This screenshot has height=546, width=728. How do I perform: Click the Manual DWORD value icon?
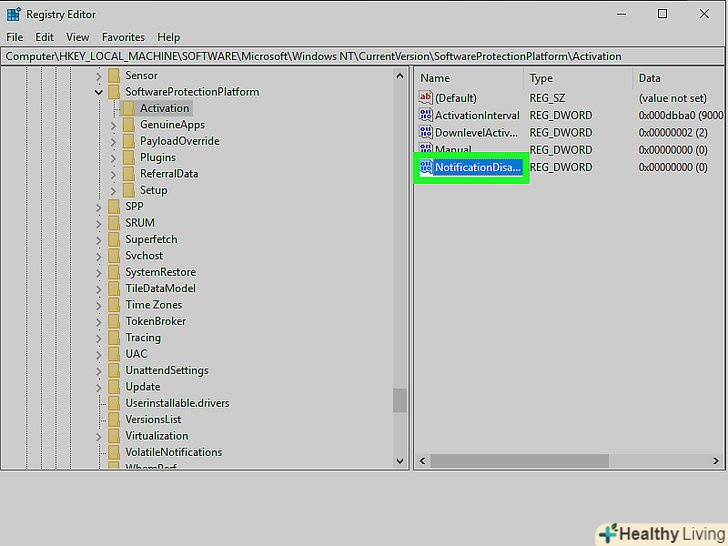coord(426,150)
